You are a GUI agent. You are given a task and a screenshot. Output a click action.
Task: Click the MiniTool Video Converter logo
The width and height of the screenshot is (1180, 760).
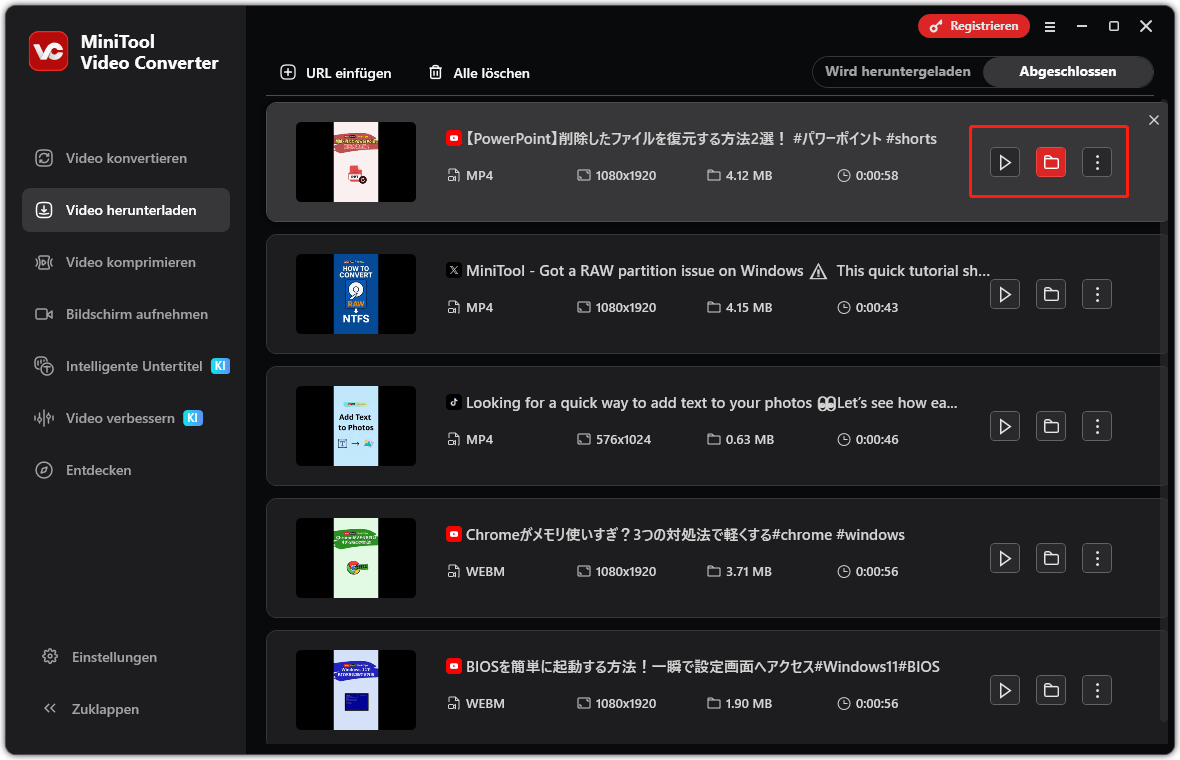pos(48,52)
